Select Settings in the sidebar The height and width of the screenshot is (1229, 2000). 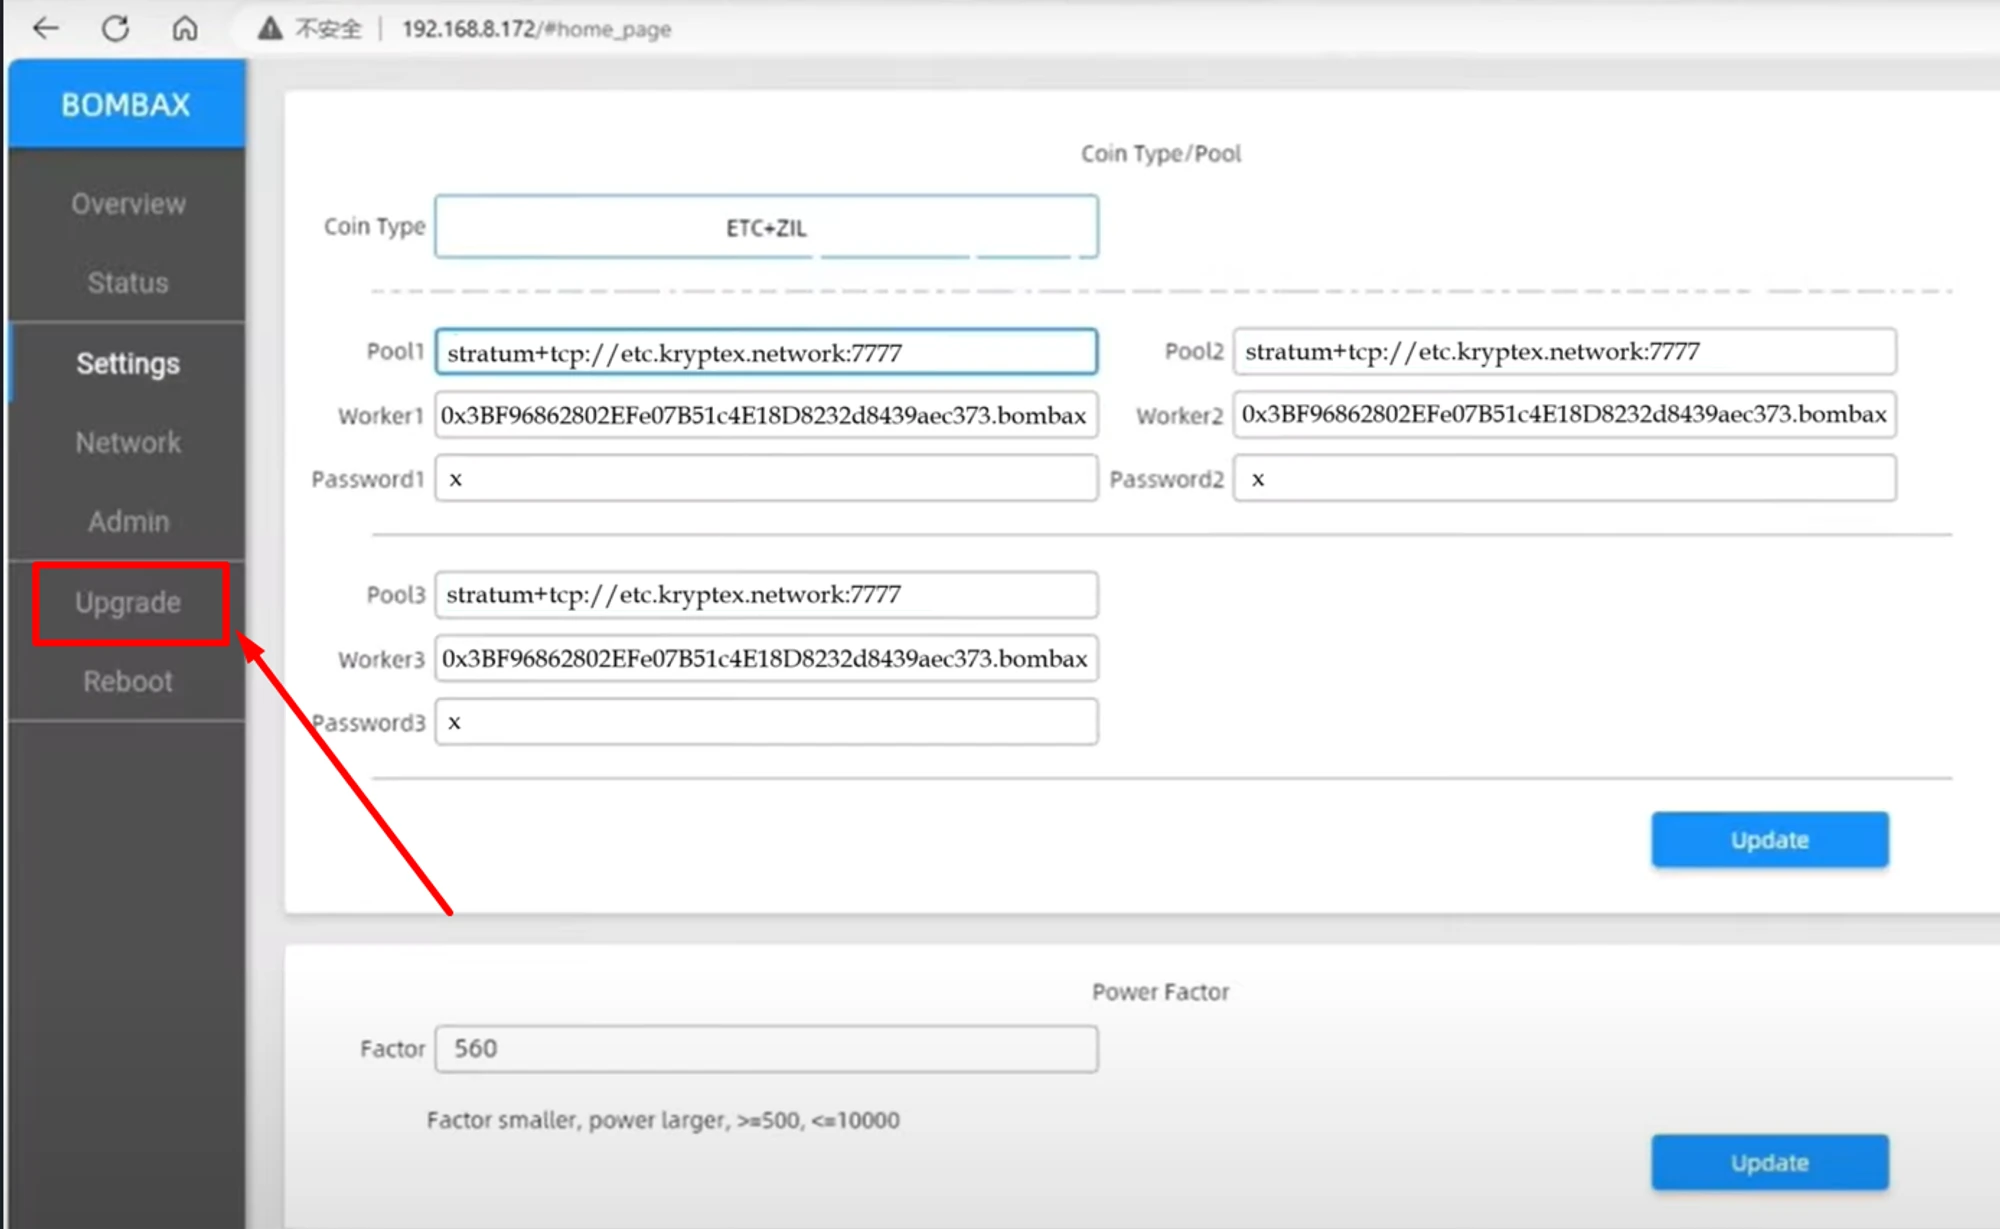(x=128, y=363)
